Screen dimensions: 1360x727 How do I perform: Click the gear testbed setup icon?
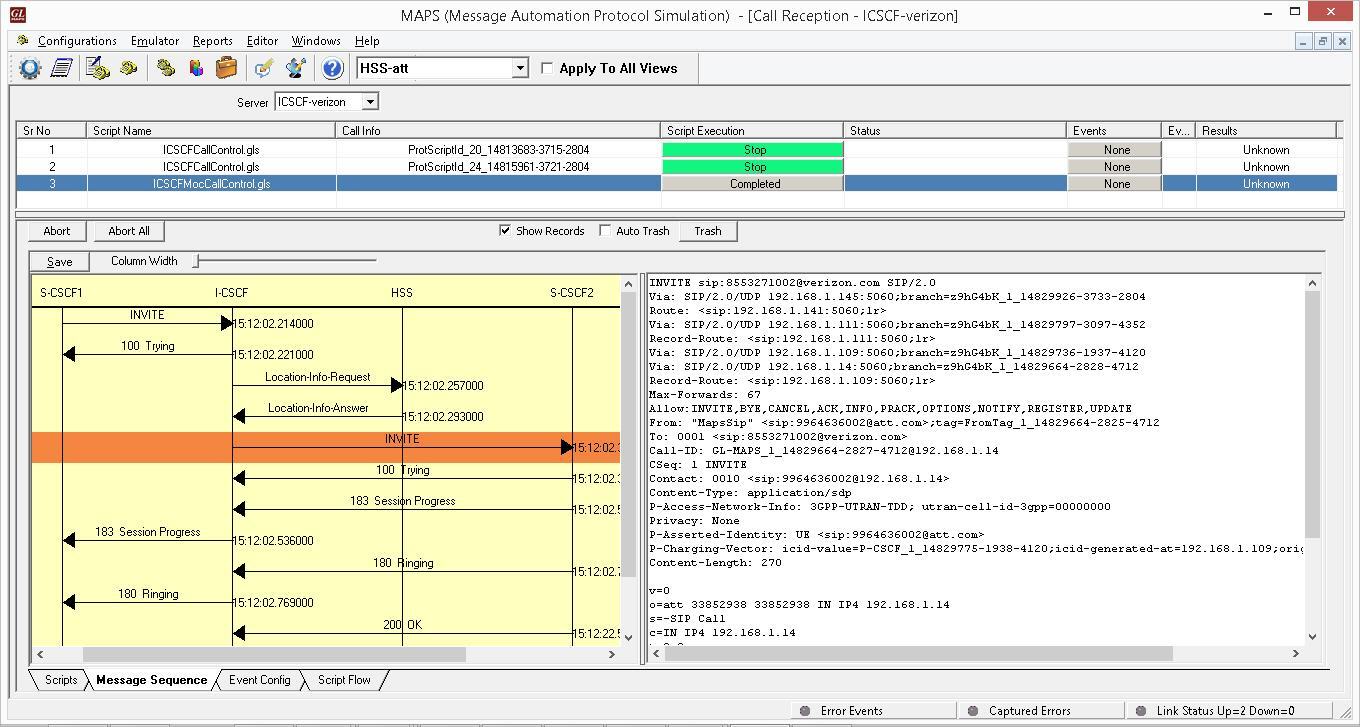pos(30,68)
